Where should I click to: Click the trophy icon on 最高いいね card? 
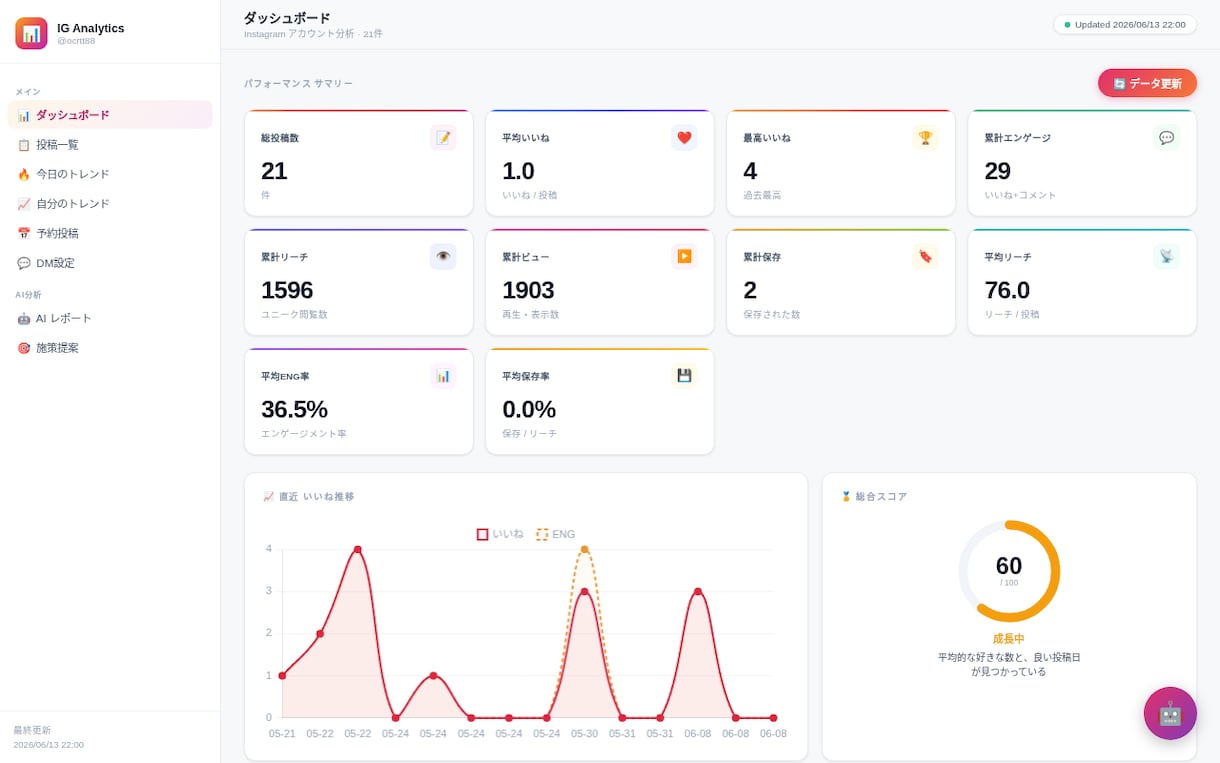[x=925, y=138]
